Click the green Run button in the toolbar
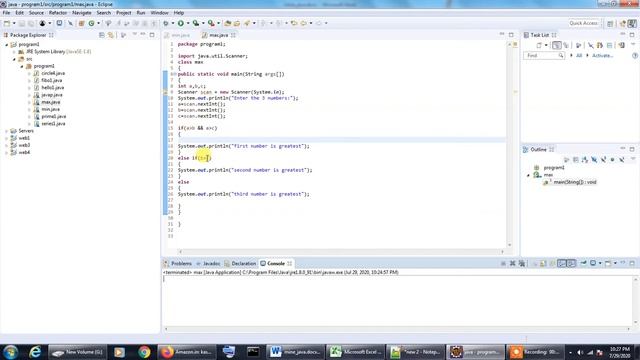This screenshot has height=360, width=640. click(180, 23)
